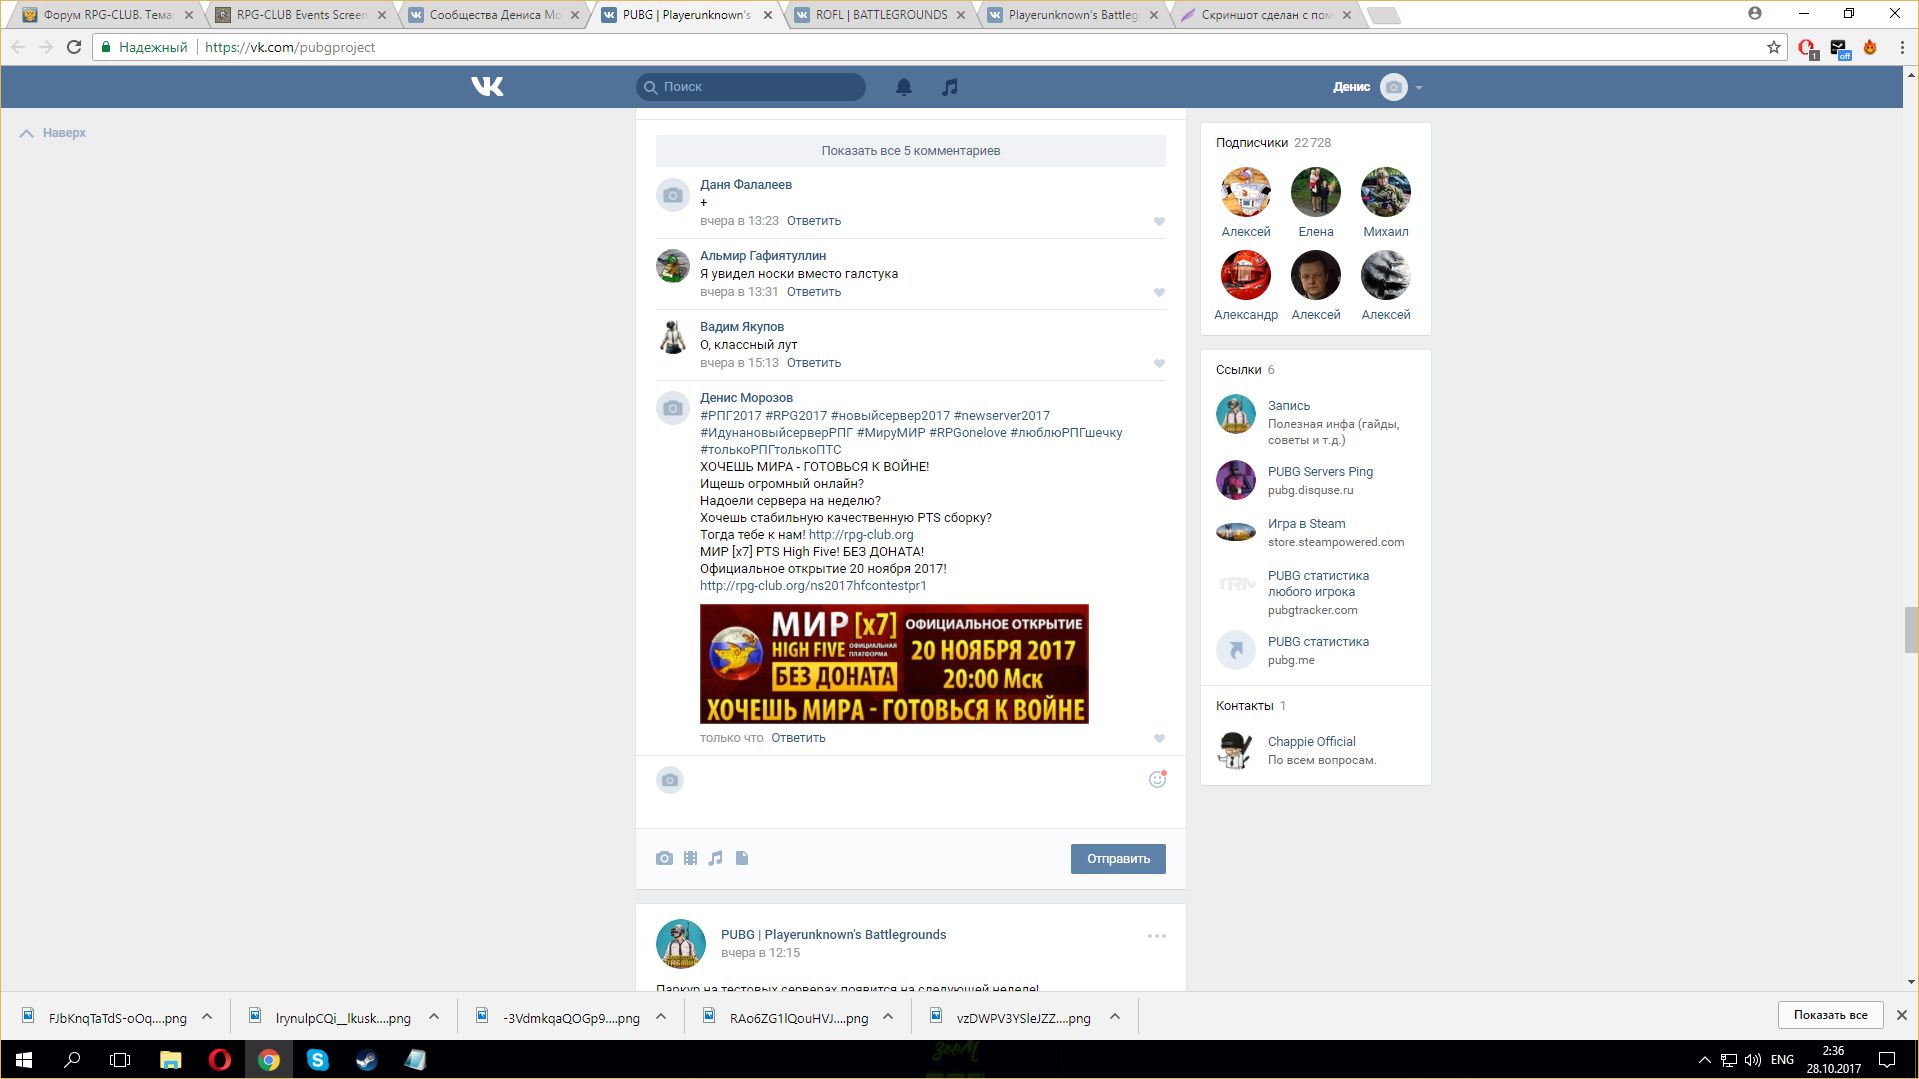Open the Windows action center icon

[x=1887, y=1060]
